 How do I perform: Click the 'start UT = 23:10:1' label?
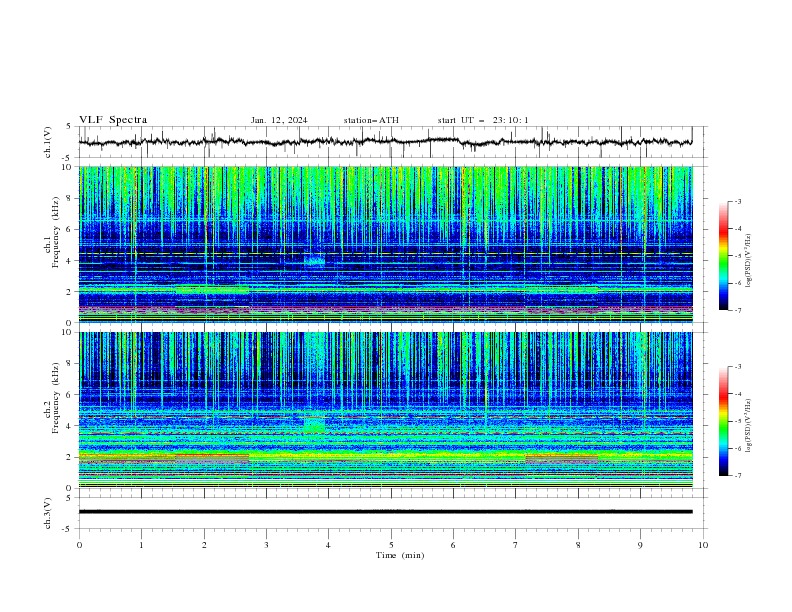[x=483, y=120]
